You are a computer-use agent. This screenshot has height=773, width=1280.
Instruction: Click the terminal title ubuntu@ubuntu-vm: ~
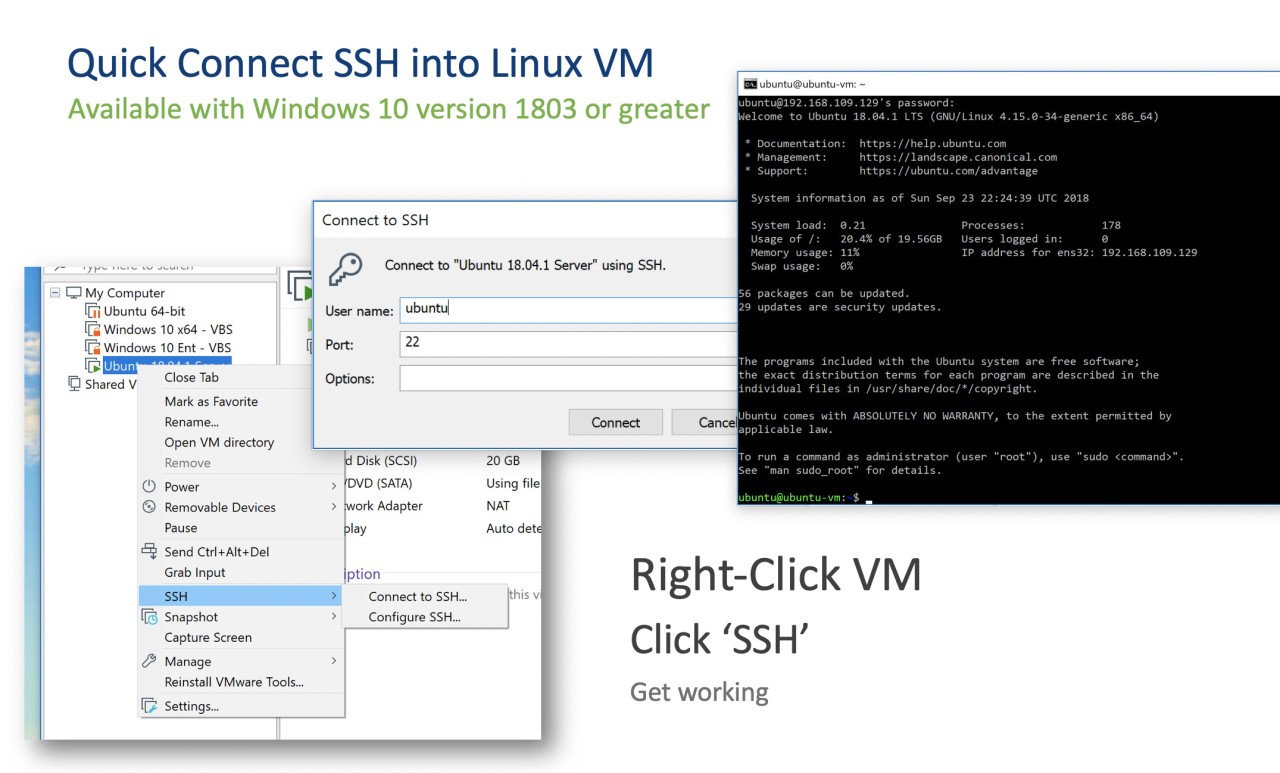pos(812,84)
